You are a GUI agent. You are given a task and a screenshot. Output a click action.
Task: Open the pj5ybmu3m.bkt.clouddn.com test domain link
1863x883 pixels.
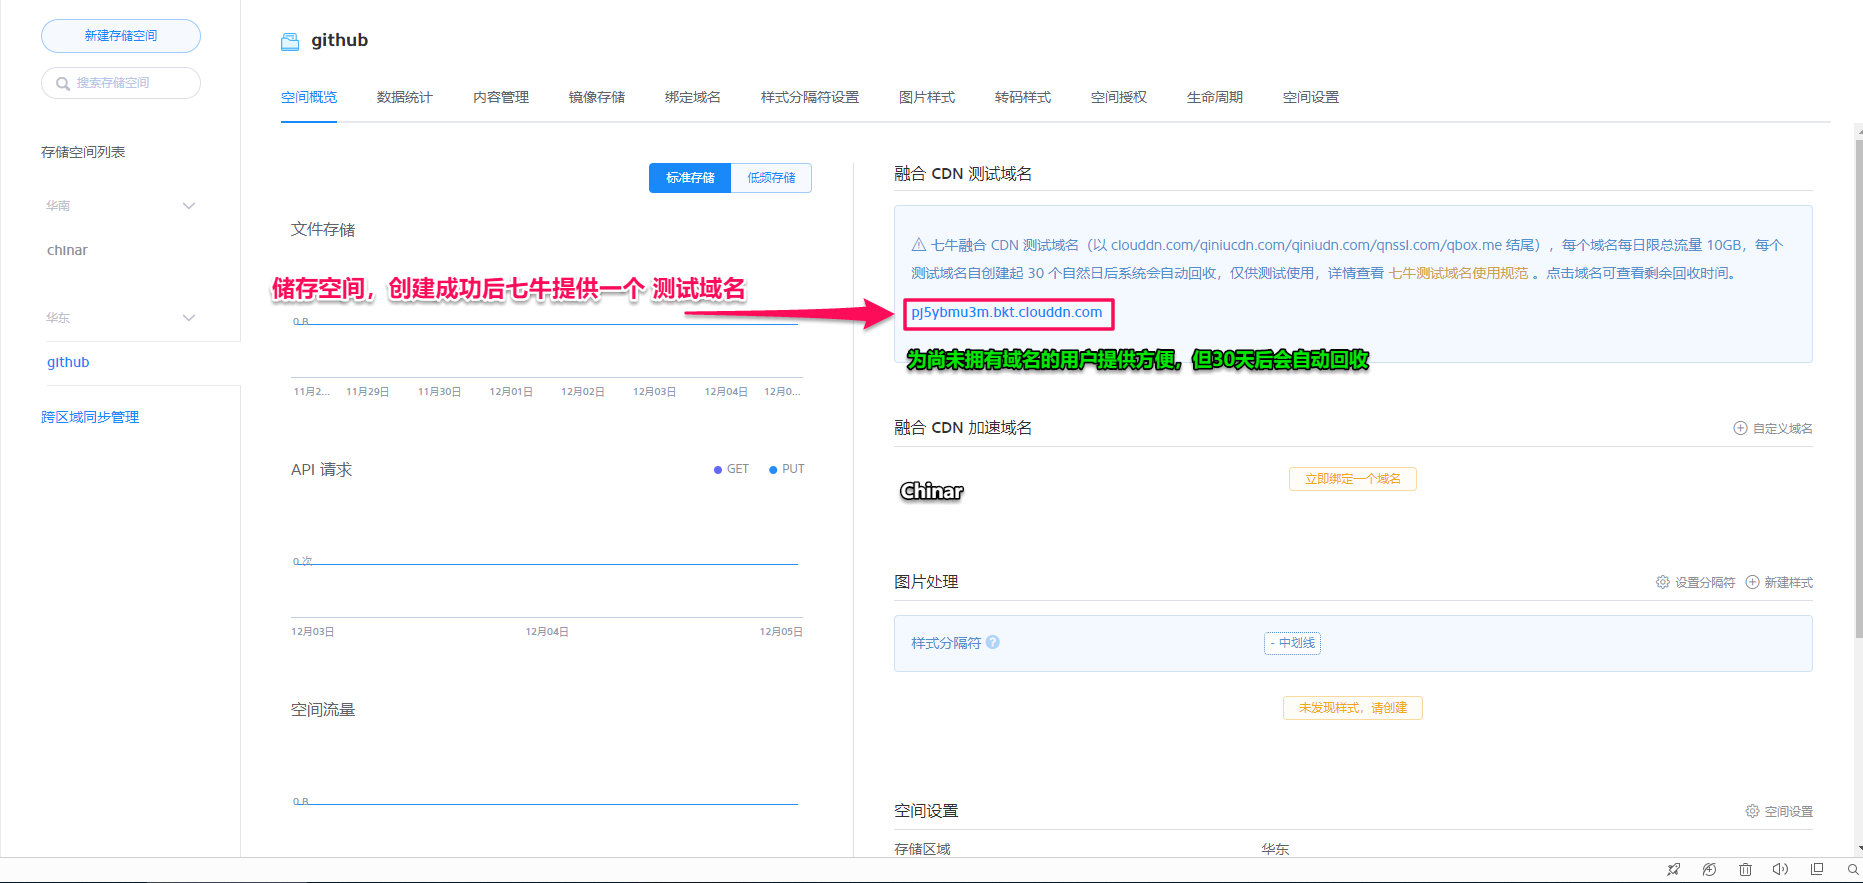click(1007, 312)
